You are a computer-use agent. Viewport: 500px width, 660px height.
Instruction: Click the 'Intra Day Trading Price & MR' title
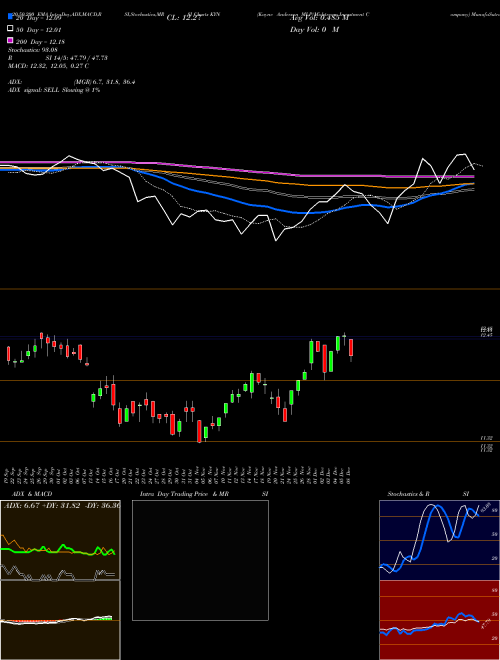184,494
